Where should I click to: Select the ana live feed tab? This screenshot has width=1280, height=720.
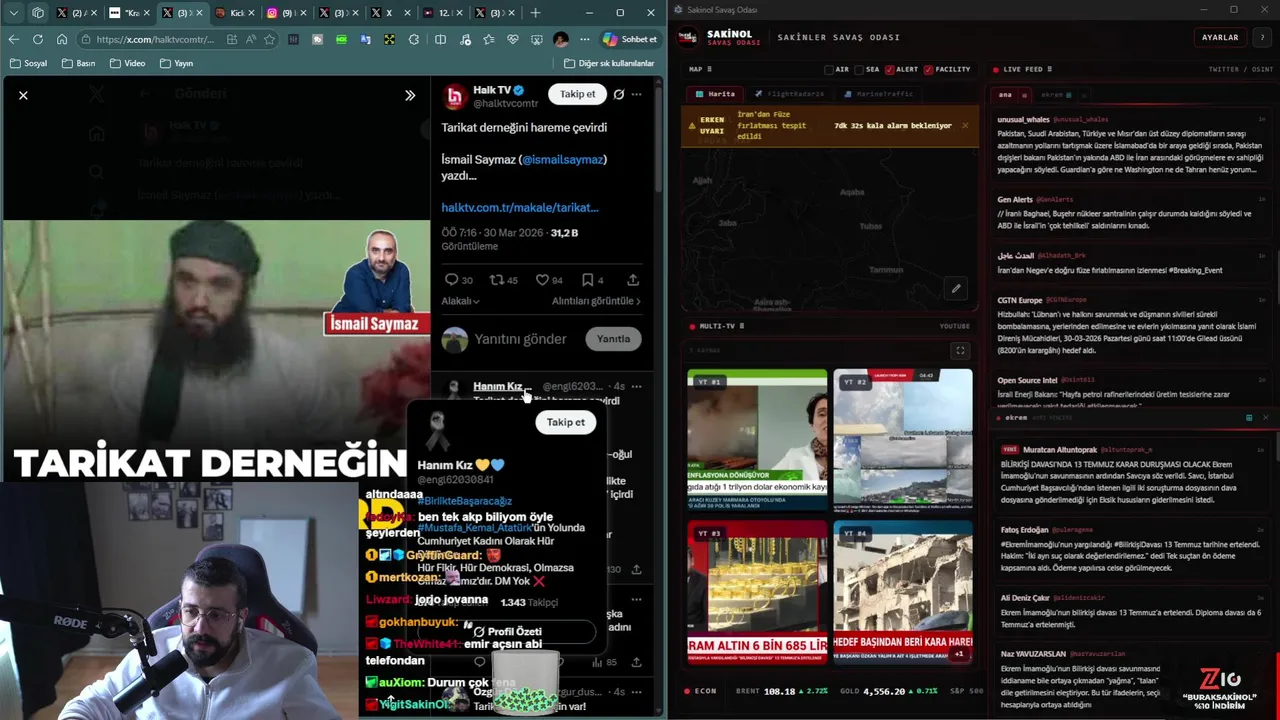click(x=1005, y=95)
